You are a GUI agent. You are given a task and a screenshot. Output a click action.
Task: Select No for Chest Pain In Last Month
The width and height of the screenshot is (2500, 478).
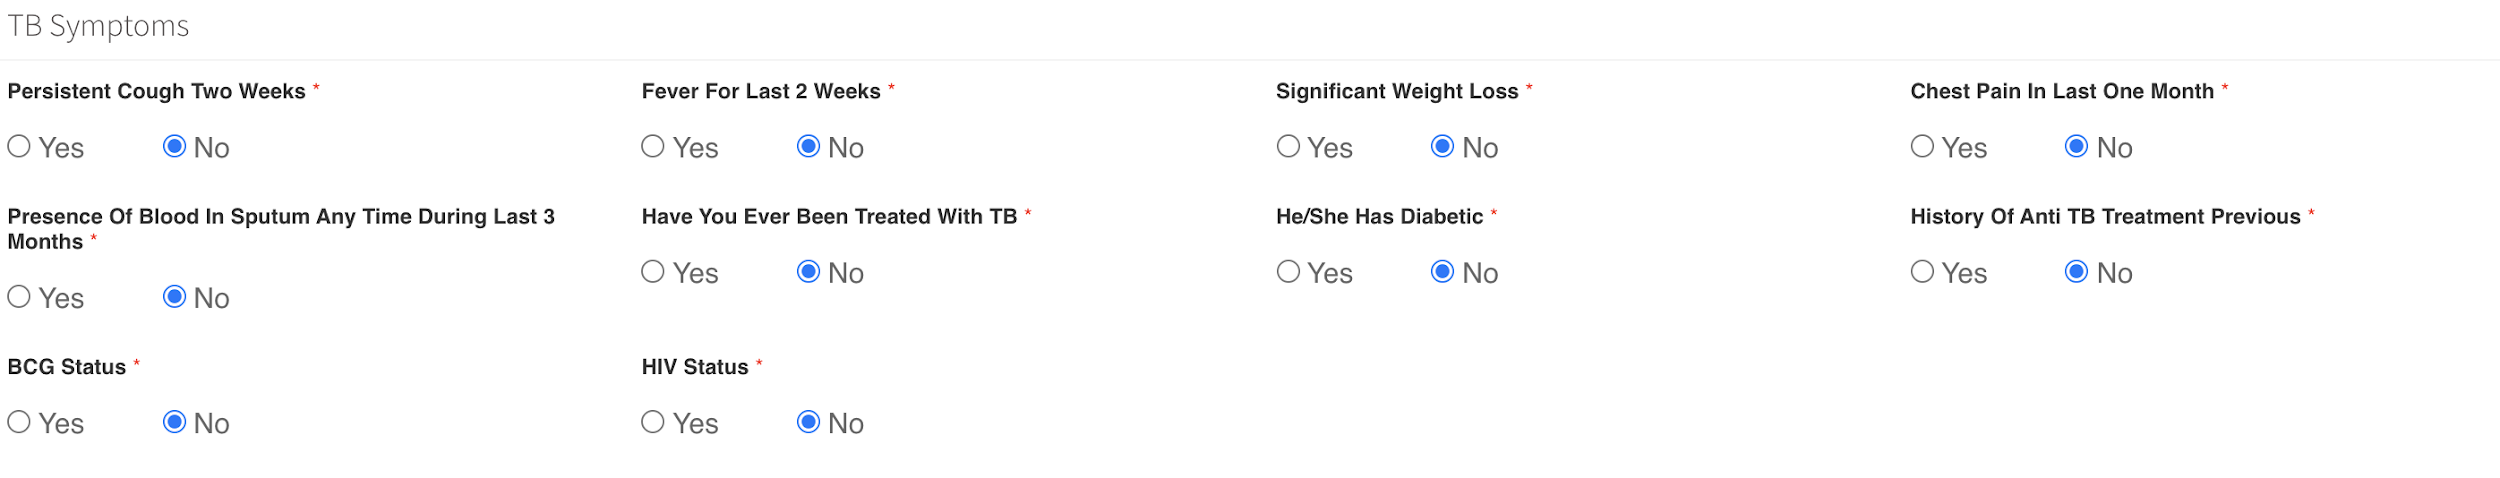(2076, 147)
